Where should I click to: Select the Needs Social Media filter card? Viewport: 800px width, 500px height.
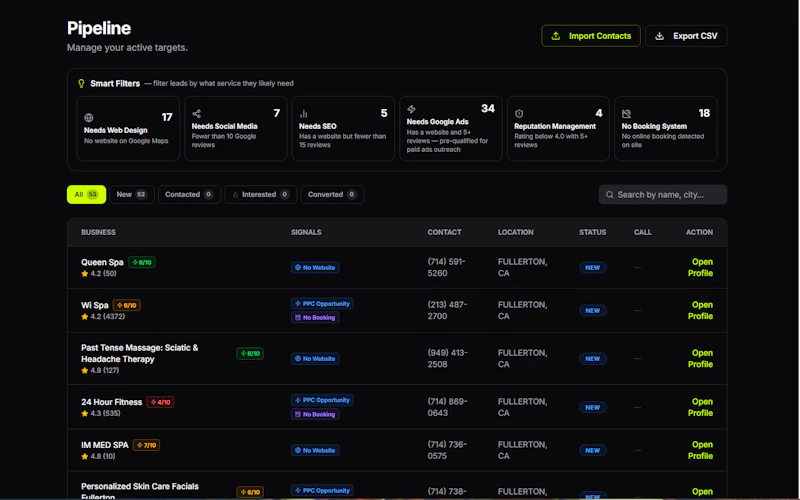click(235, 129)
